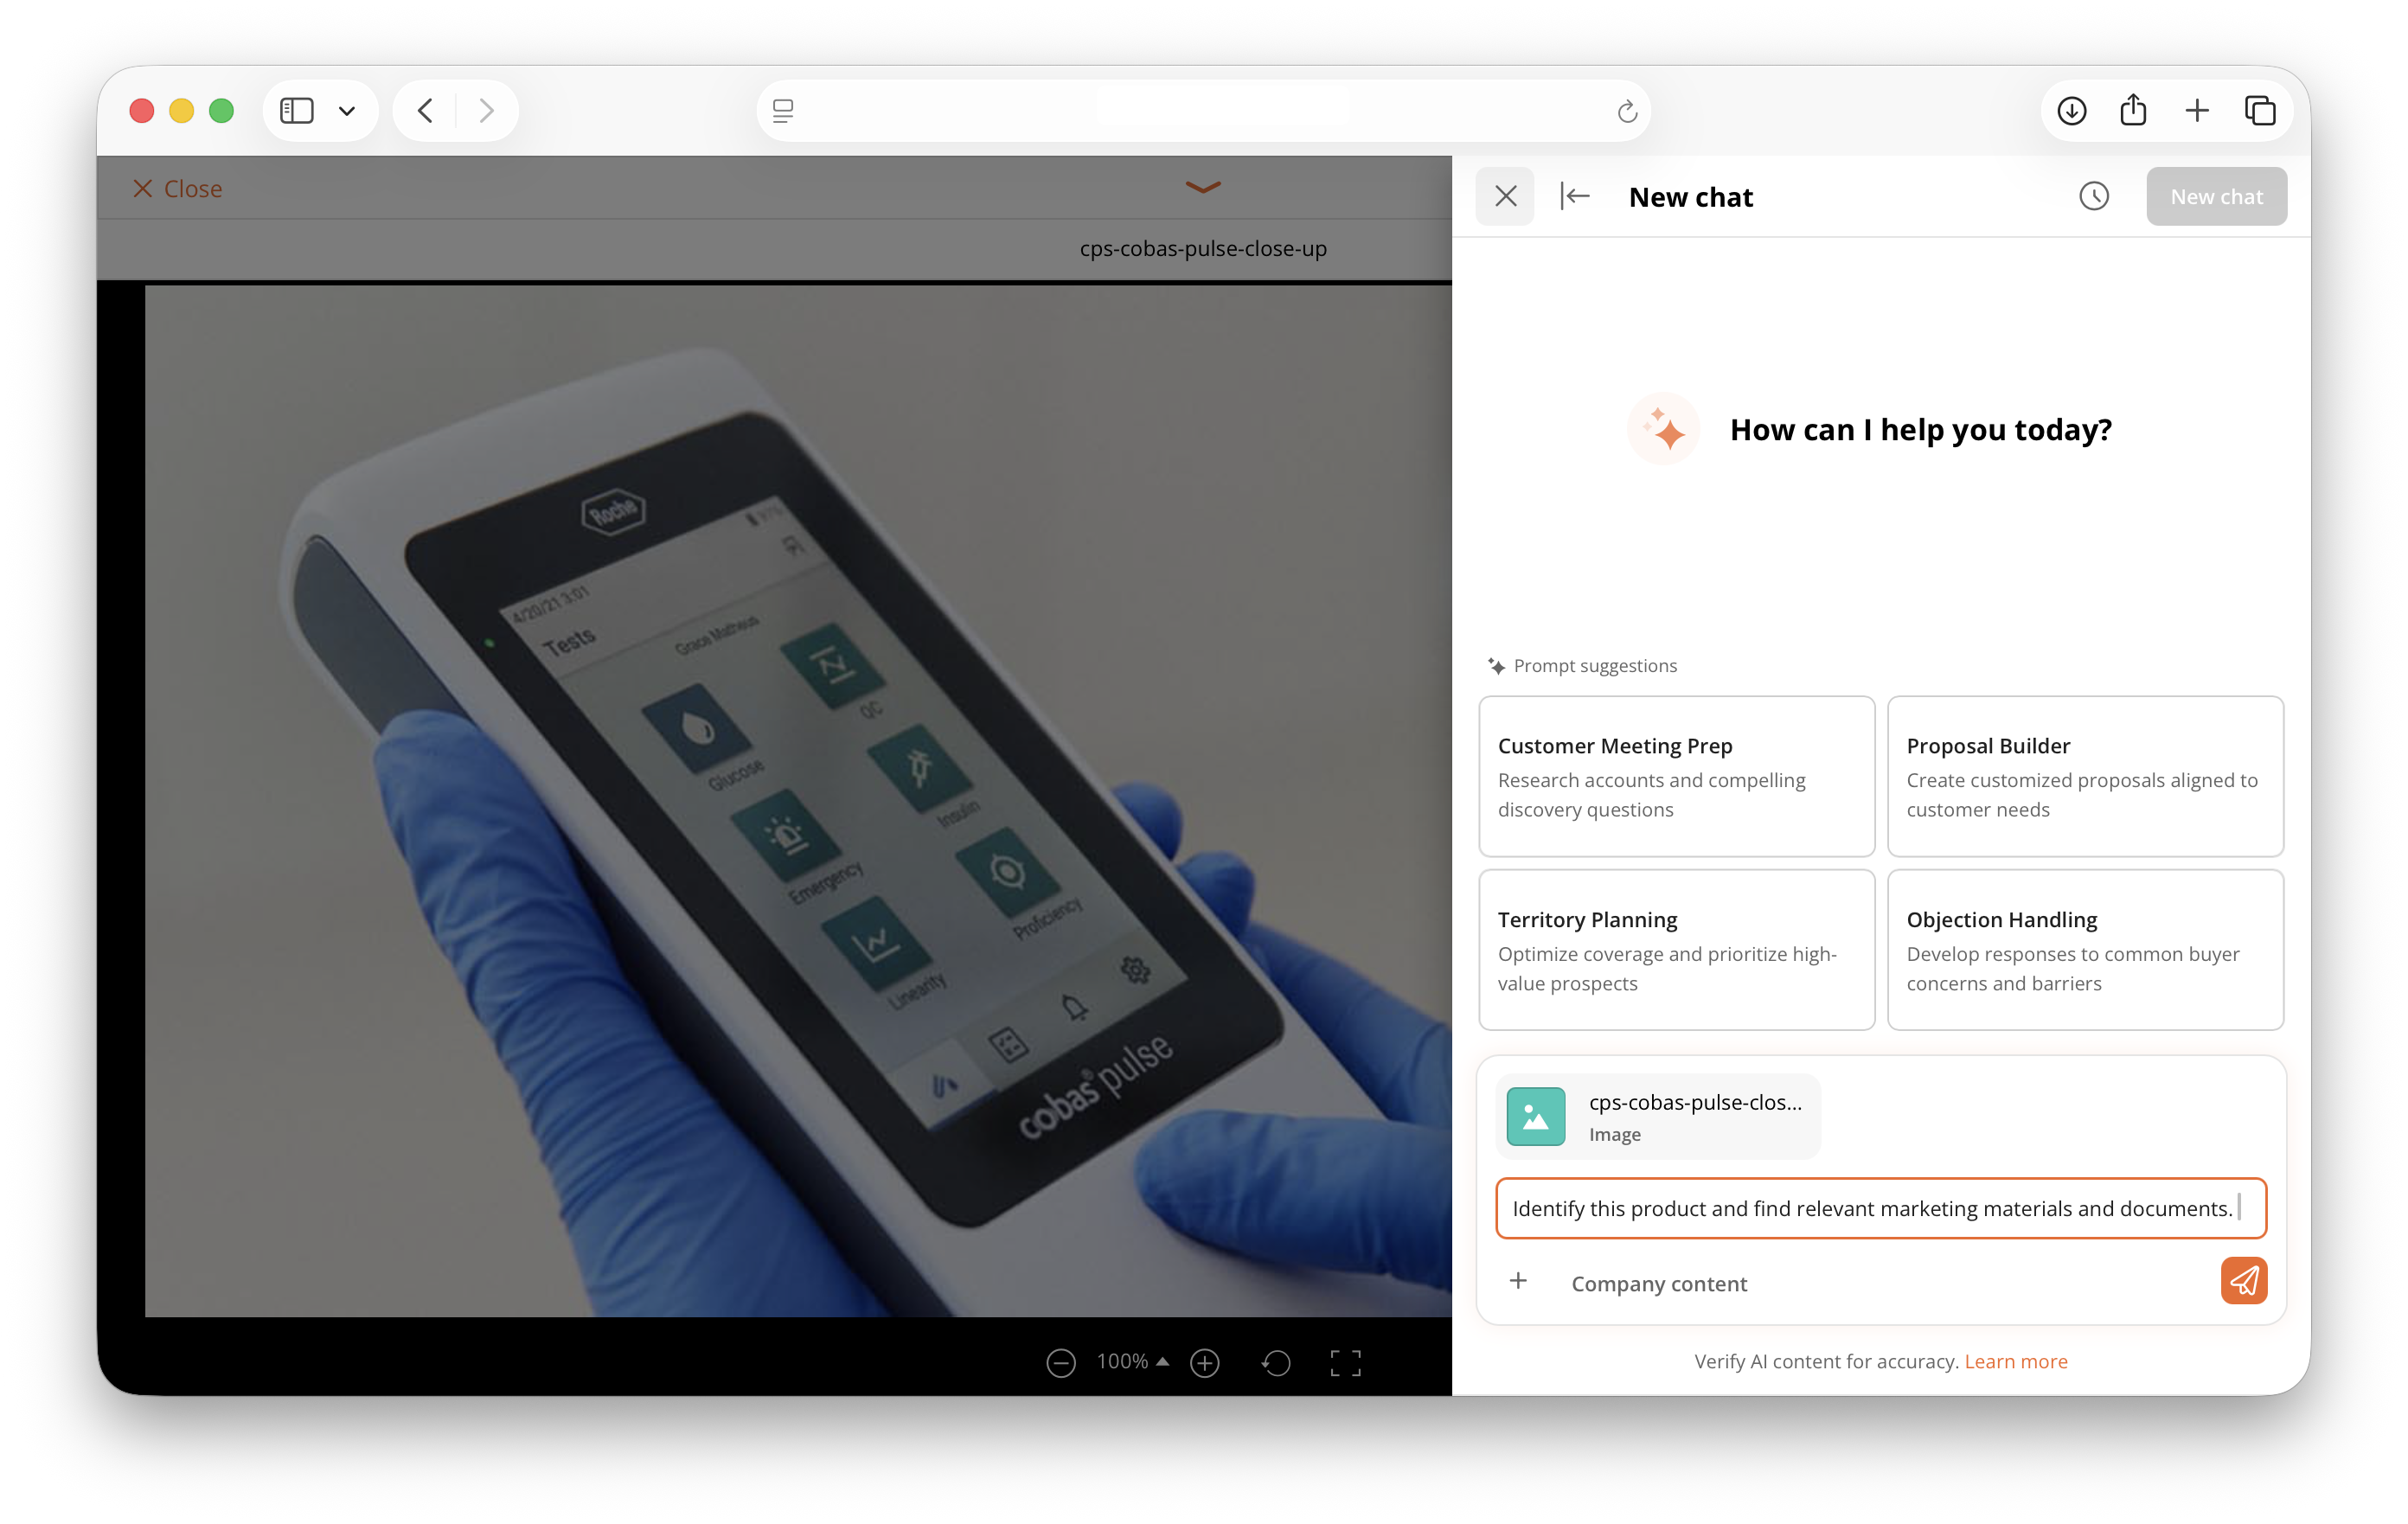Click the cobas pulse device image
This screenshot has height=1524, width=2408.
798,802
